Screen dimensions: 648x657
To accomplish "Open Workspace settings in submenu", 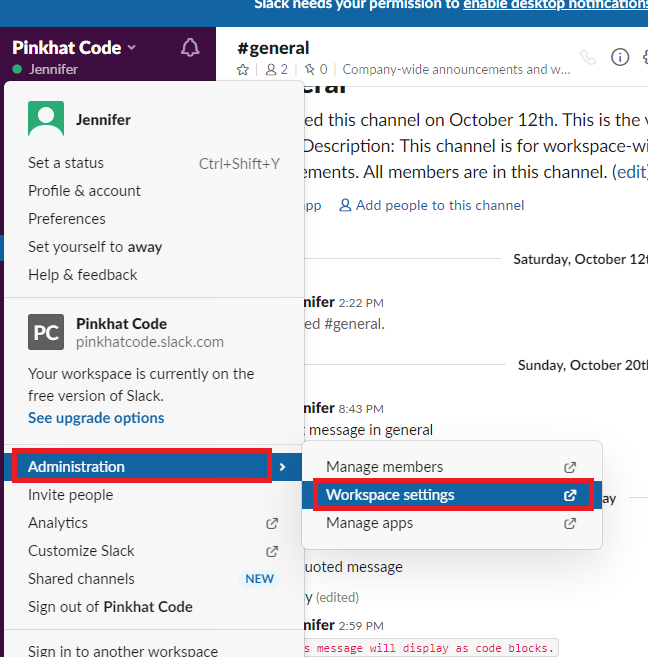I will click(x=453, y=495).
